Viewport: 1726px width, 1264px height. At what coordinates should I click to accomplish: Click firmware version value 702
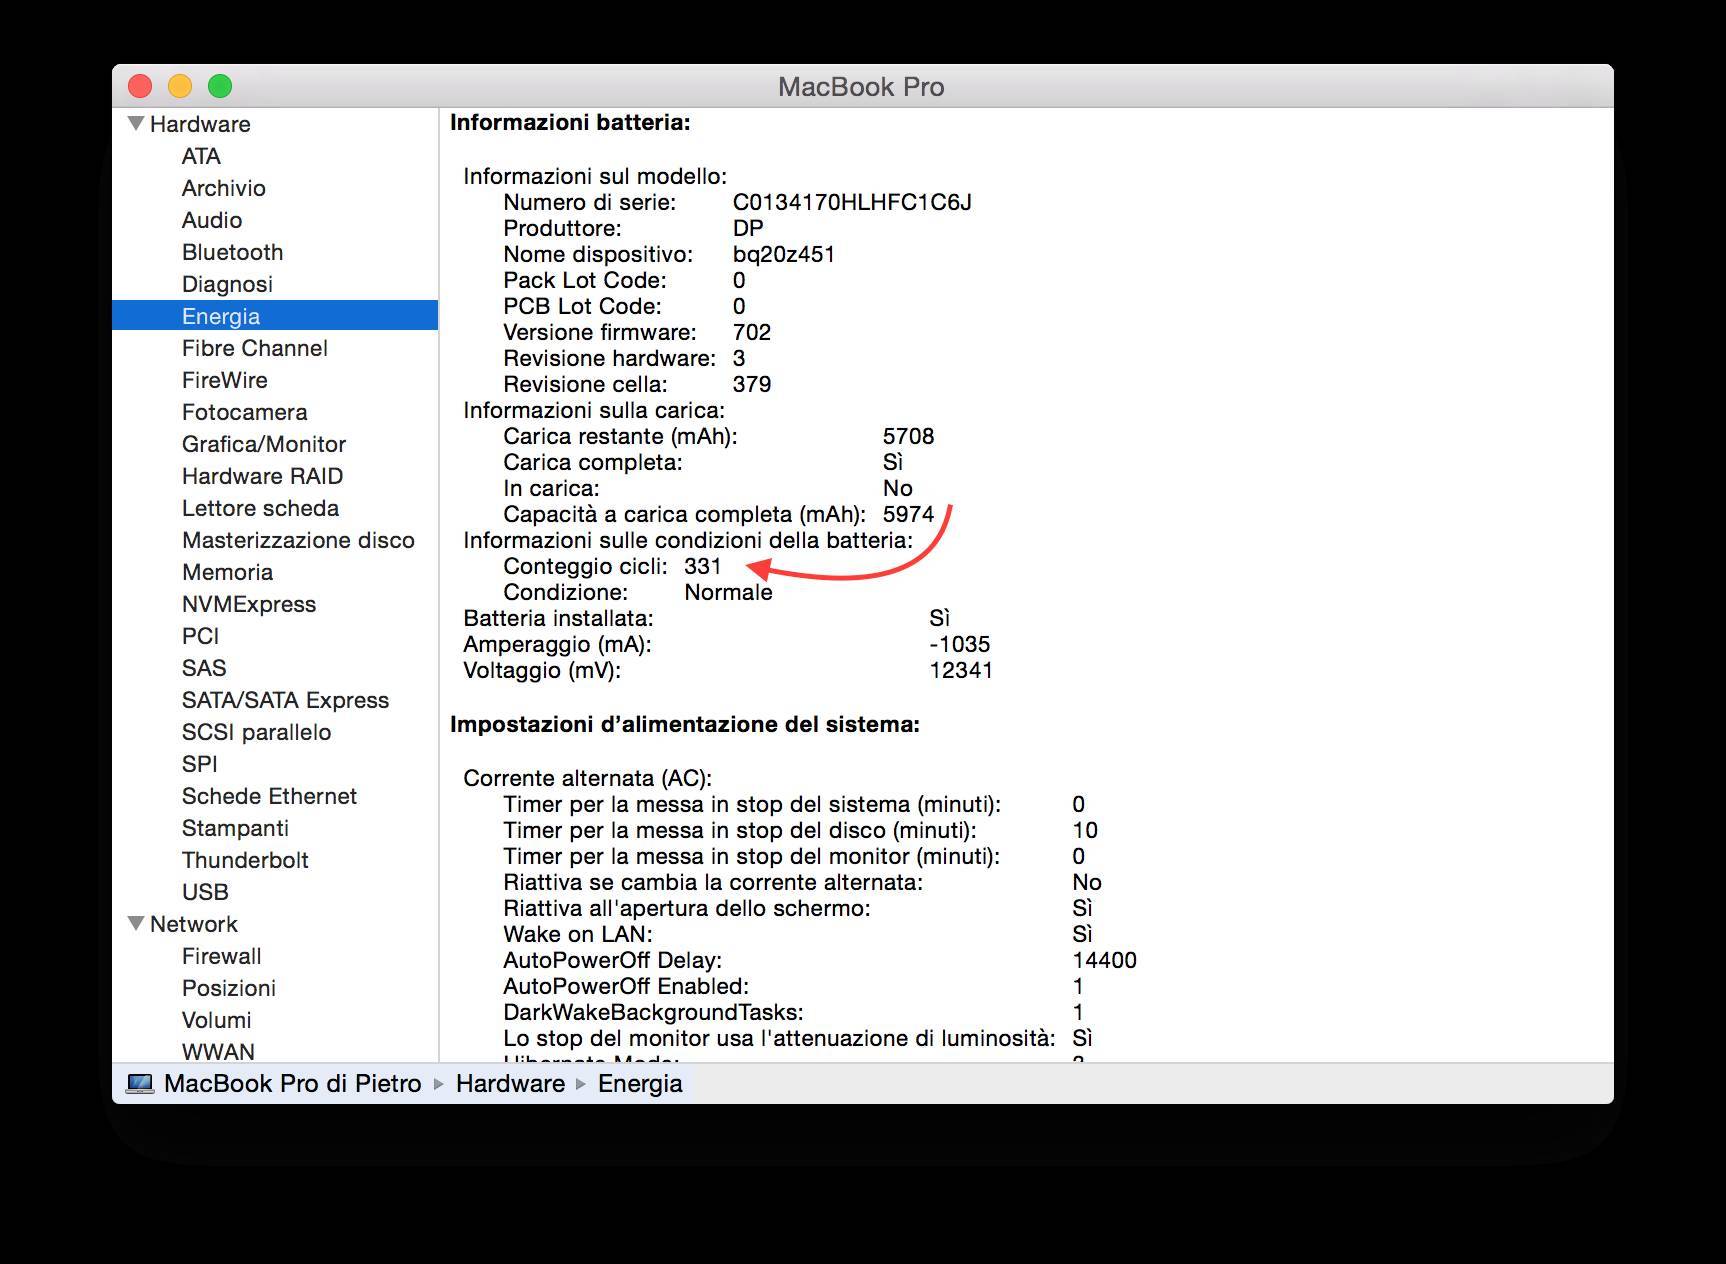tap(752, 332)
